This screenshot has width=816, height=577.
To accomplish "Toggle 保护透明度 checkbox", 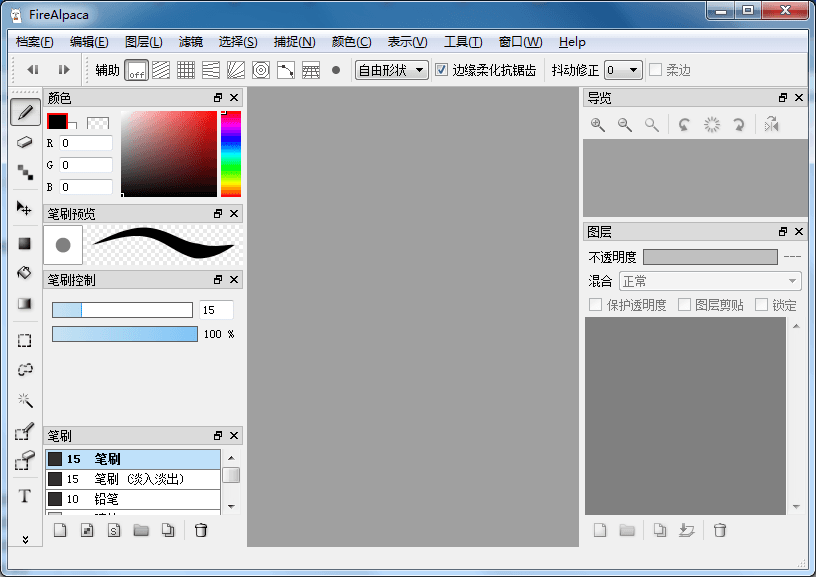I will tap(595, 304).
